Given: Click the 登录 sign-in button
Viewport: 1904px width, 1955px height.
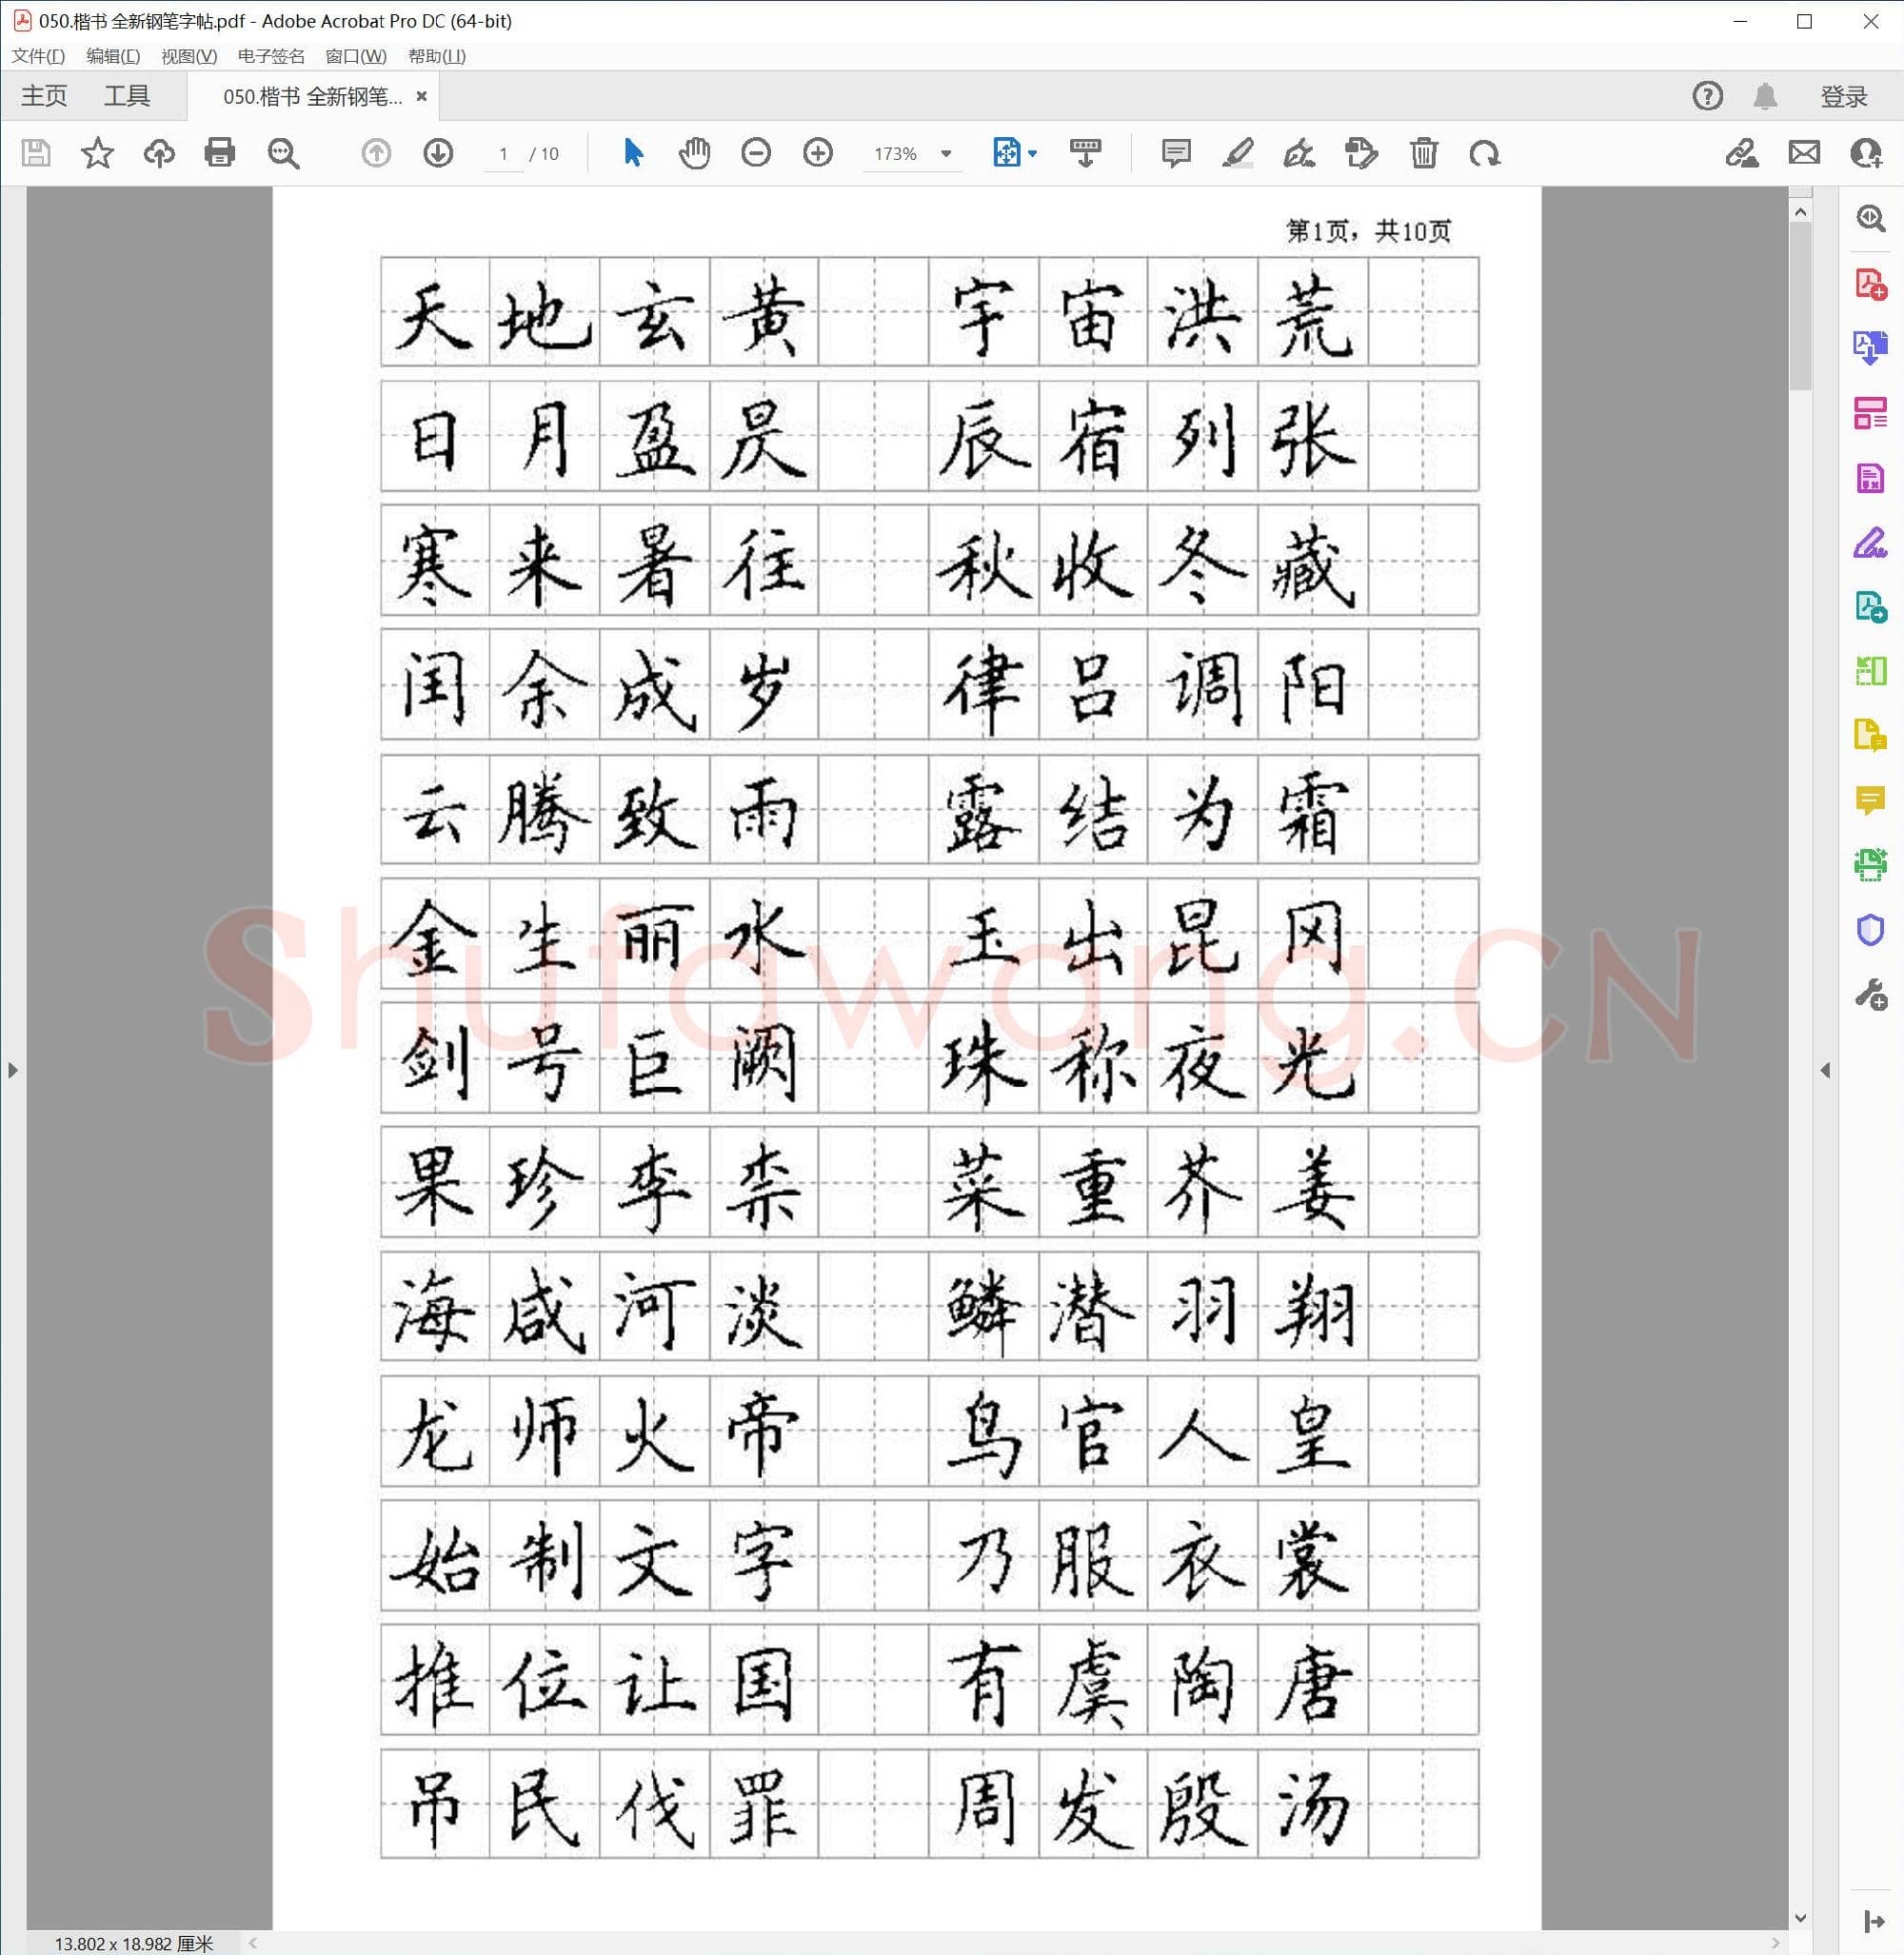Looking at the screenshot, I should tap(1843, 95).
